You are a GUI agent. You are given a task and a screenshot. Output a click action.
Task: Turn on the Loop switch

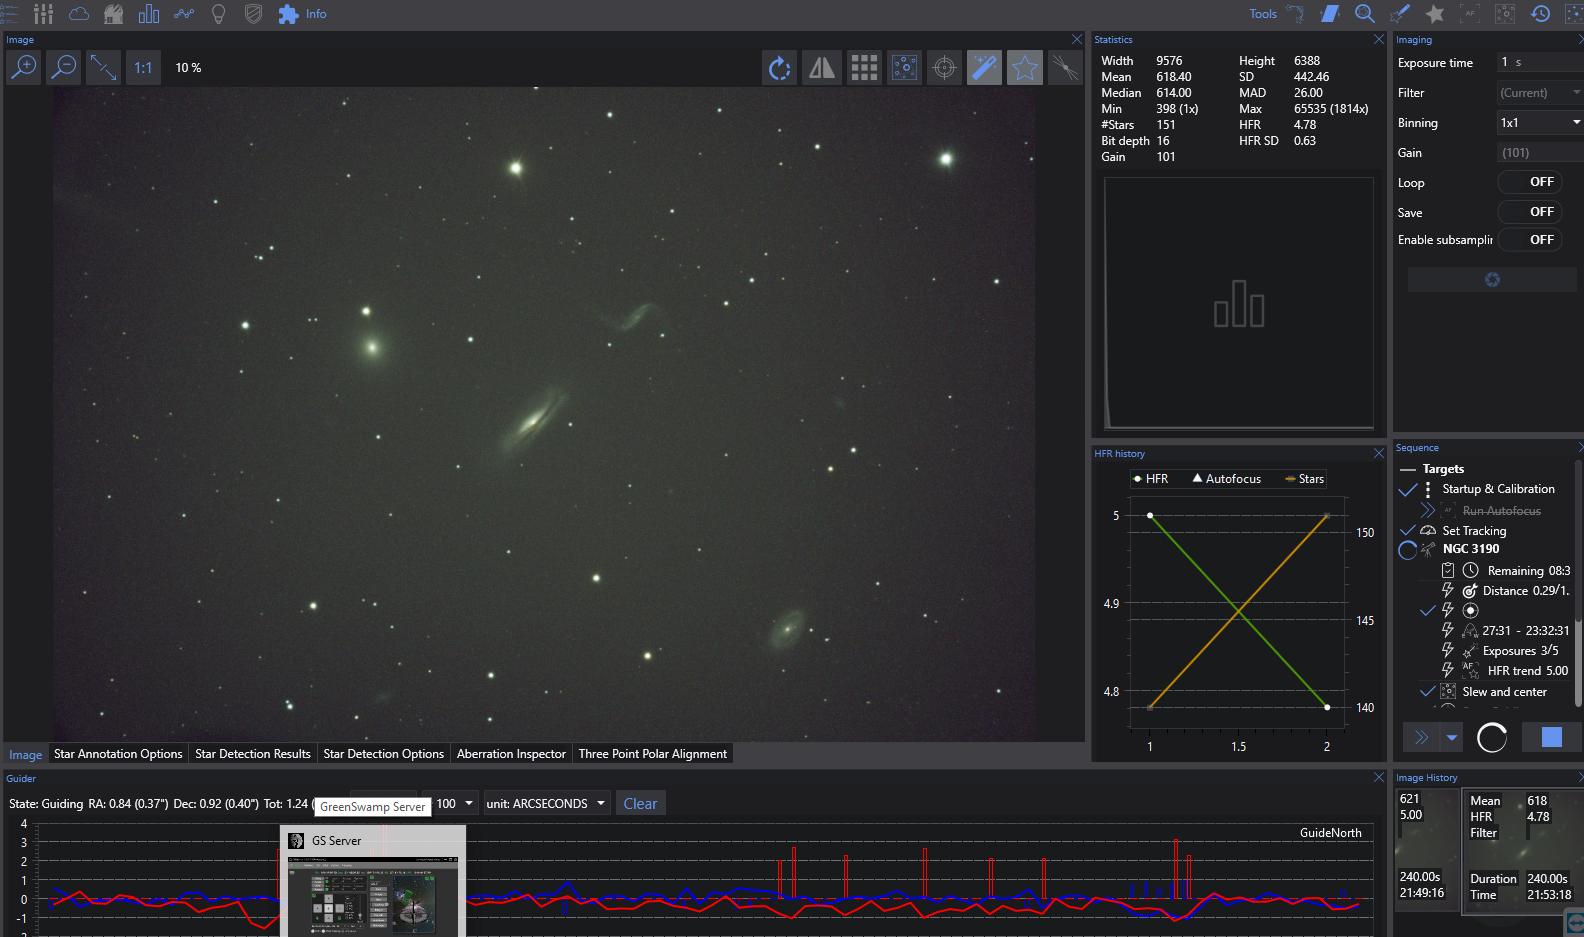click(x=1530, y=182)
